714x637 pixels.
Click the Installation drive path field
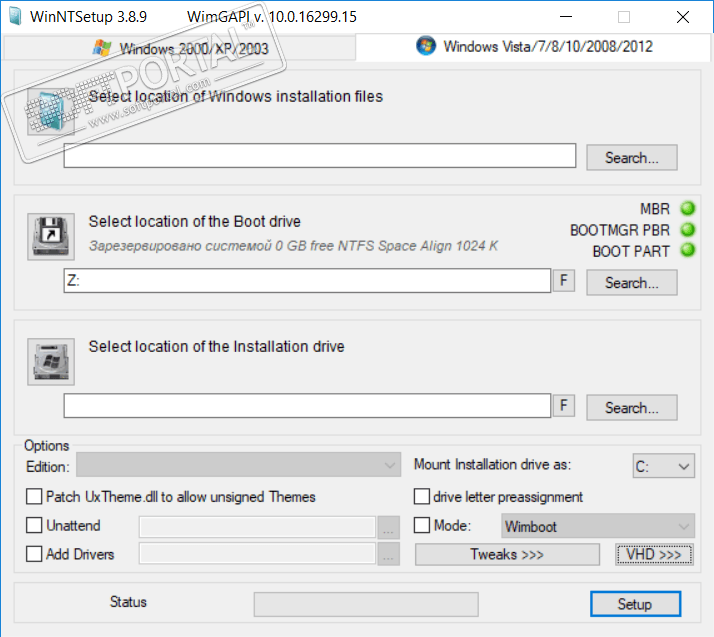click(307, 405)
